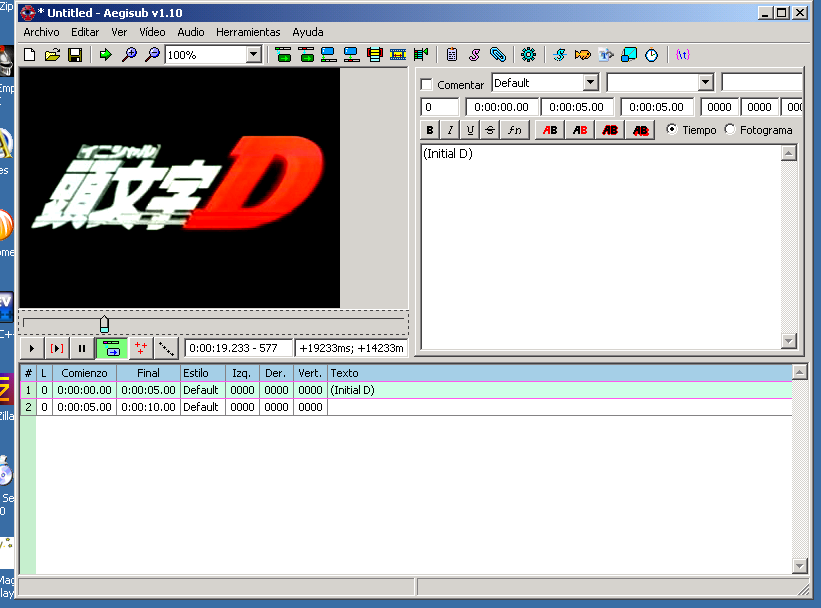This screenshot has width=821, height=608.
Task: Open the Default style dropdown
Action: tap(590, 82)
